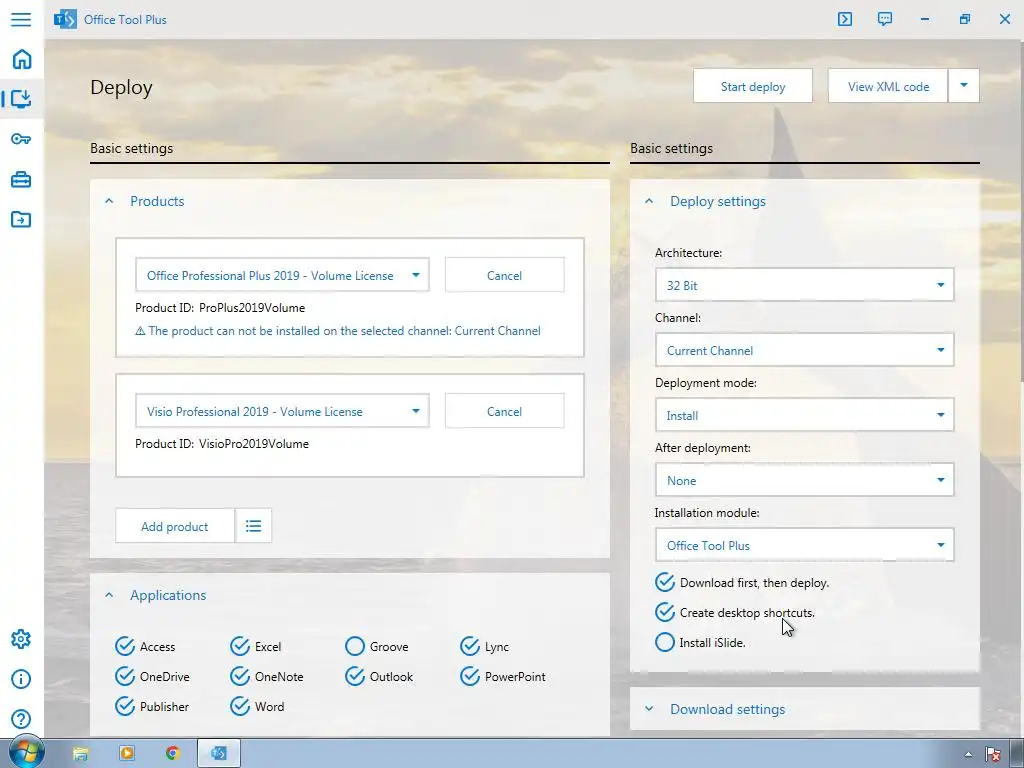This screenshot has width=1024, height=768.
Task: Open Visio Professional 2019 product dropdown
Action: pyautogui.click(x=282, y=411)
